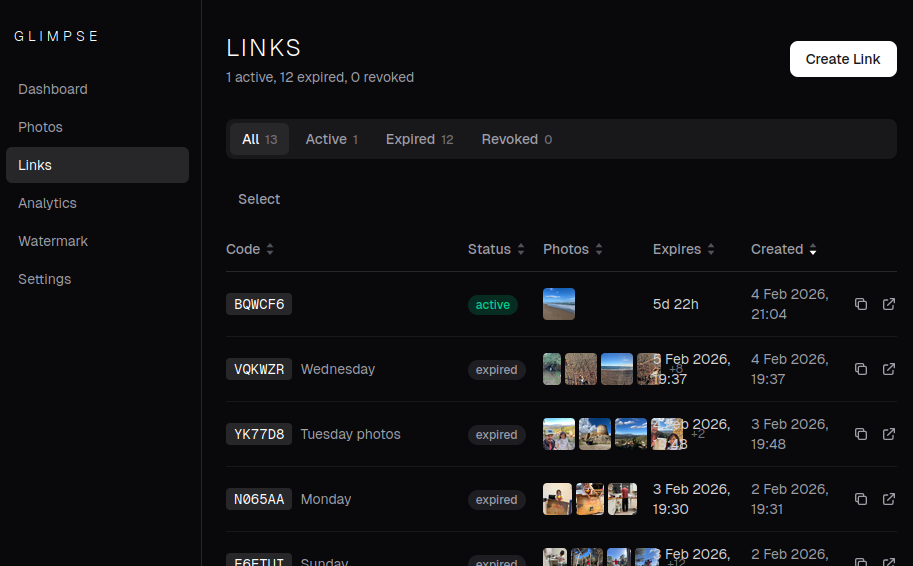The height and width of the screenshot is (566, 913).
Task: Show only Active links tab
Action: (331, 139)
